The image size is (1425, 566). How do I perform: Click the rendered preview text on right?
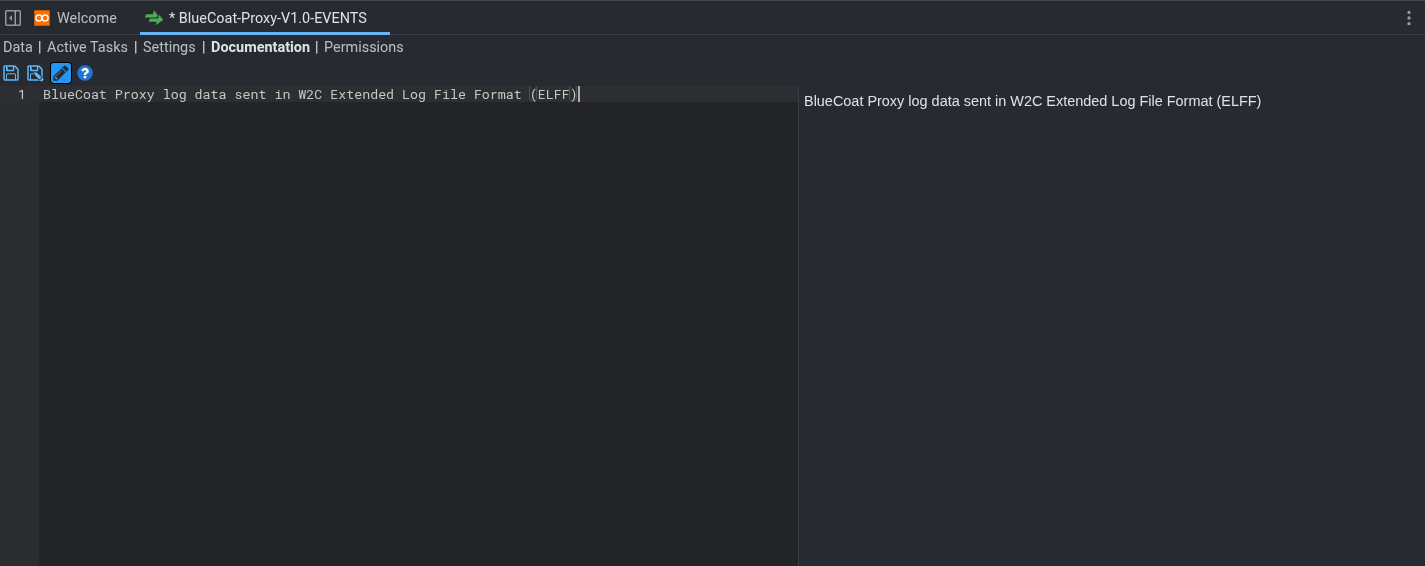click(1032, 101)
